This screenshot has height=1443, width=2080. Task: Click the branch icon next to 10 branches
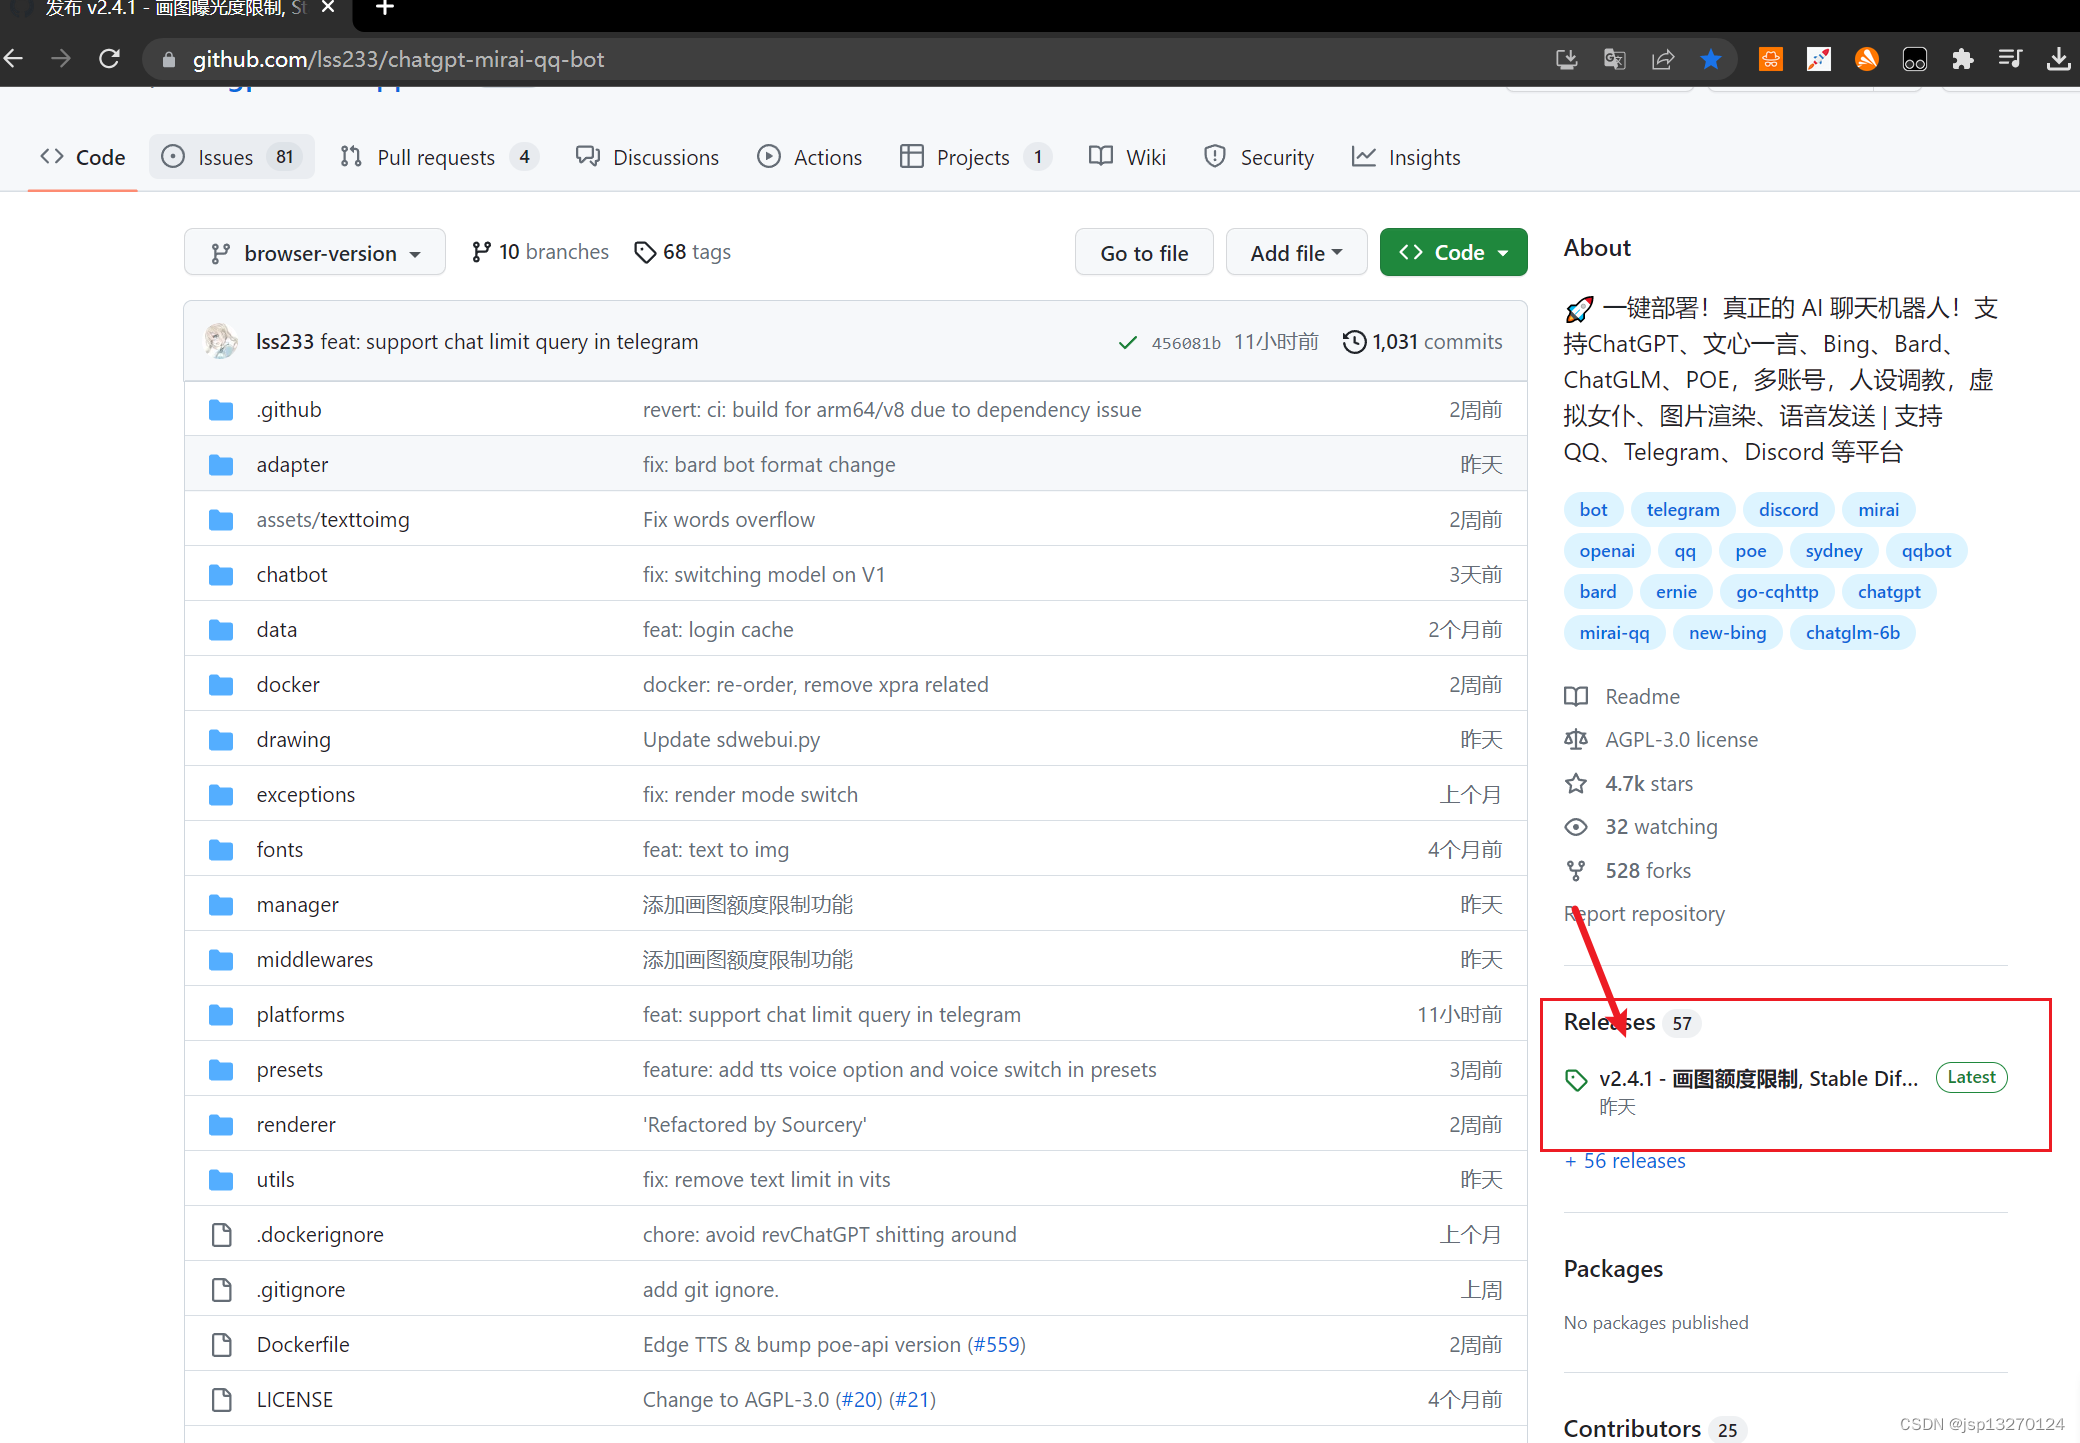481,252
